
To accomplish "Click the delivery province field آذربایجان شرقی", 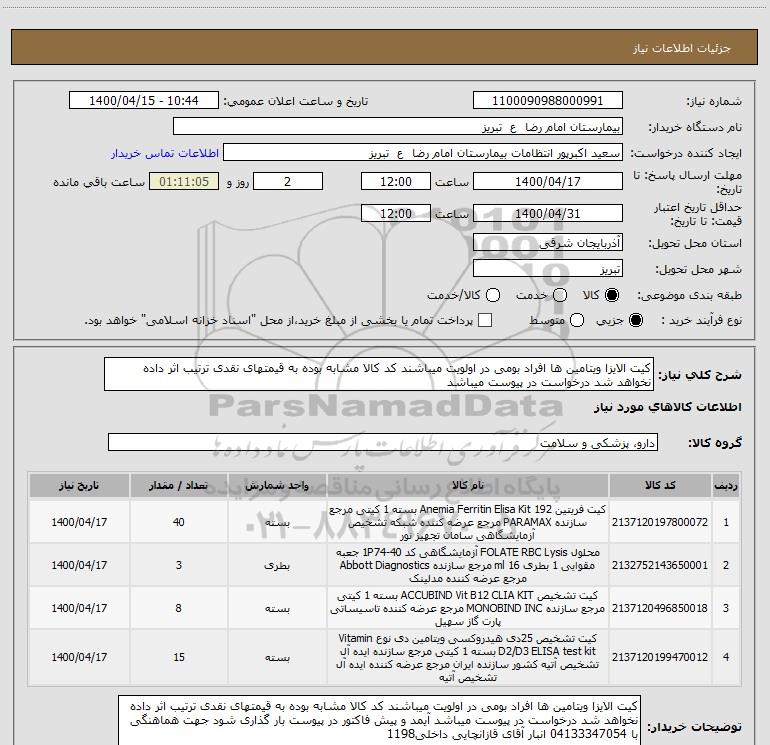I will click(x=548, y=242).
